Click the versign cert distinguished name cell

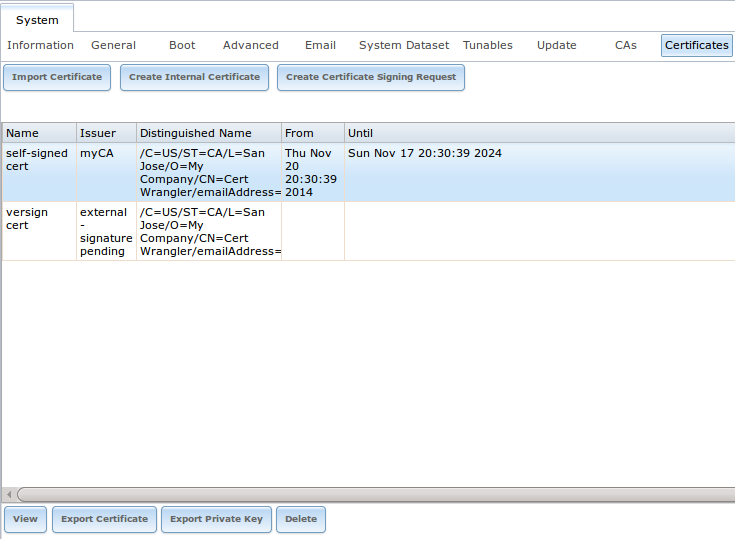pos(209,231)
